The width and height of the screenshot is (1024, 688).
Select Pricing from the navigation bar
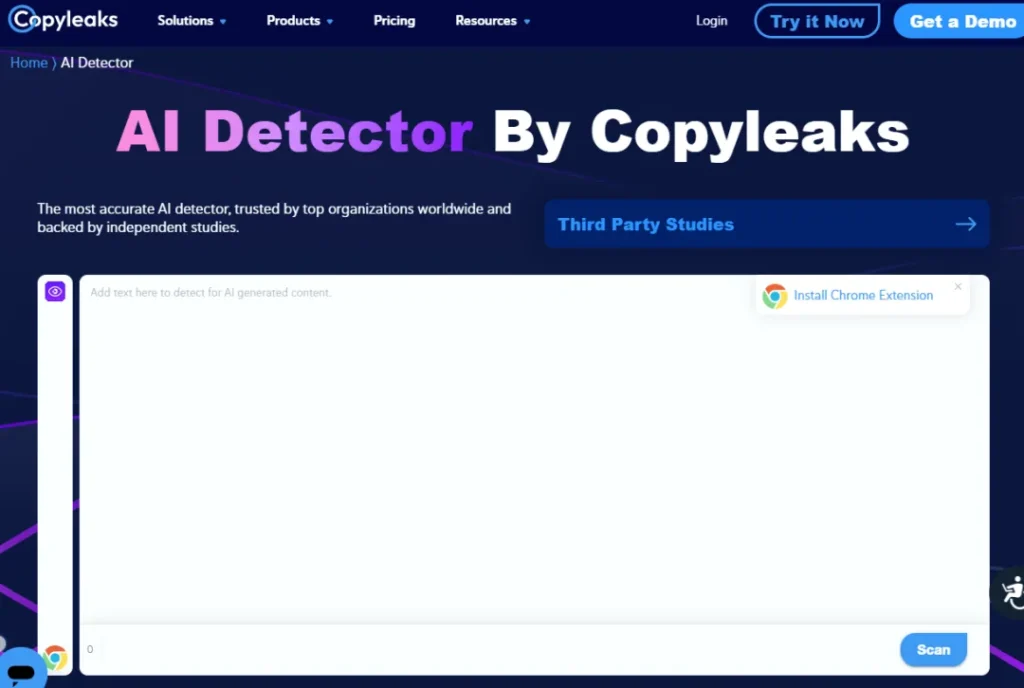click(x=394, y=20)
